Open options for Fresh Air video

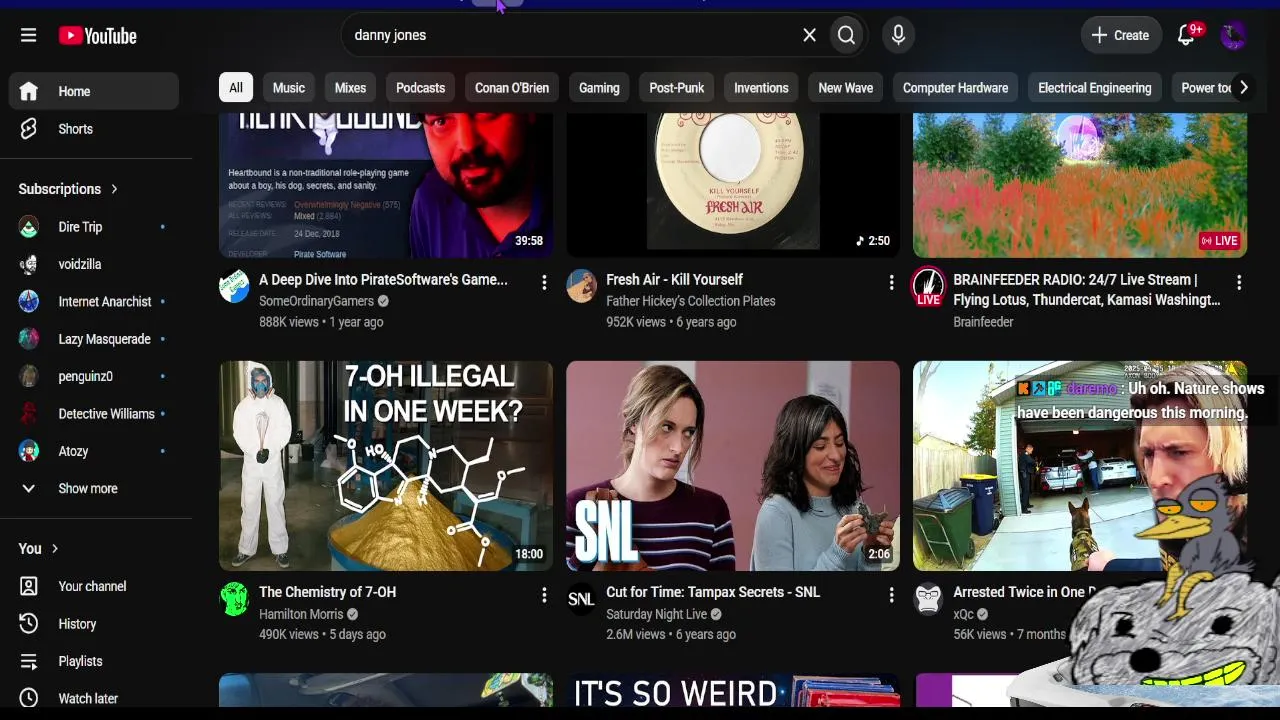[x=891, y=283]
